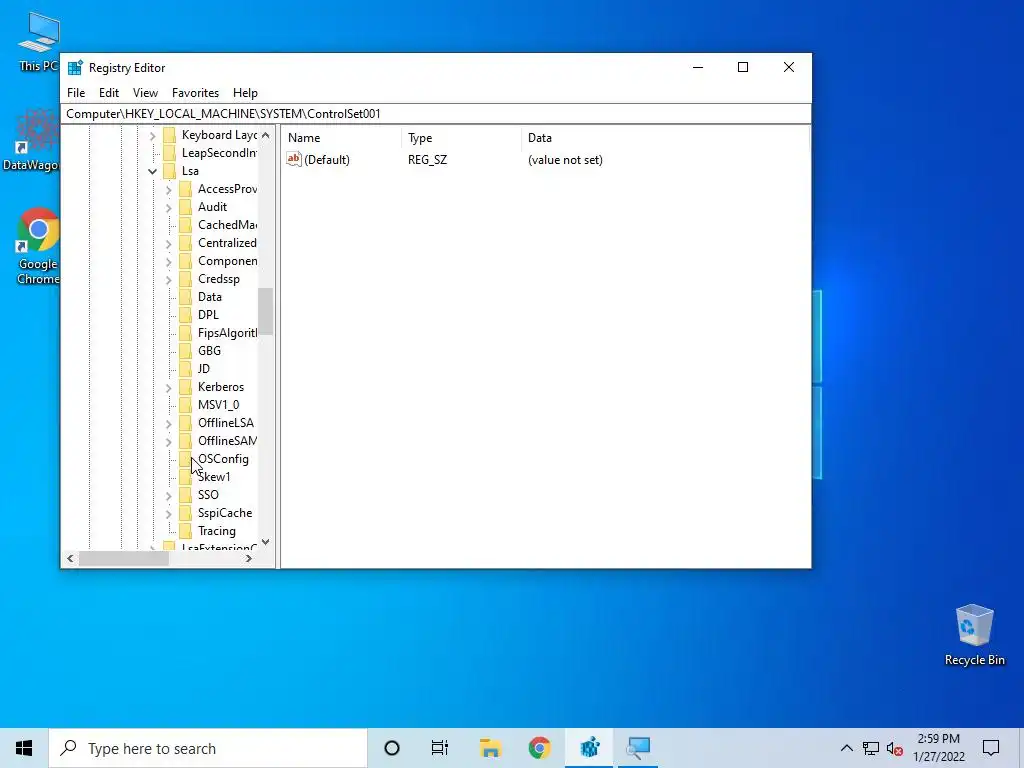Click tree scroll down arrow
Screen dimensions: 1024x768
click(265, 542)
